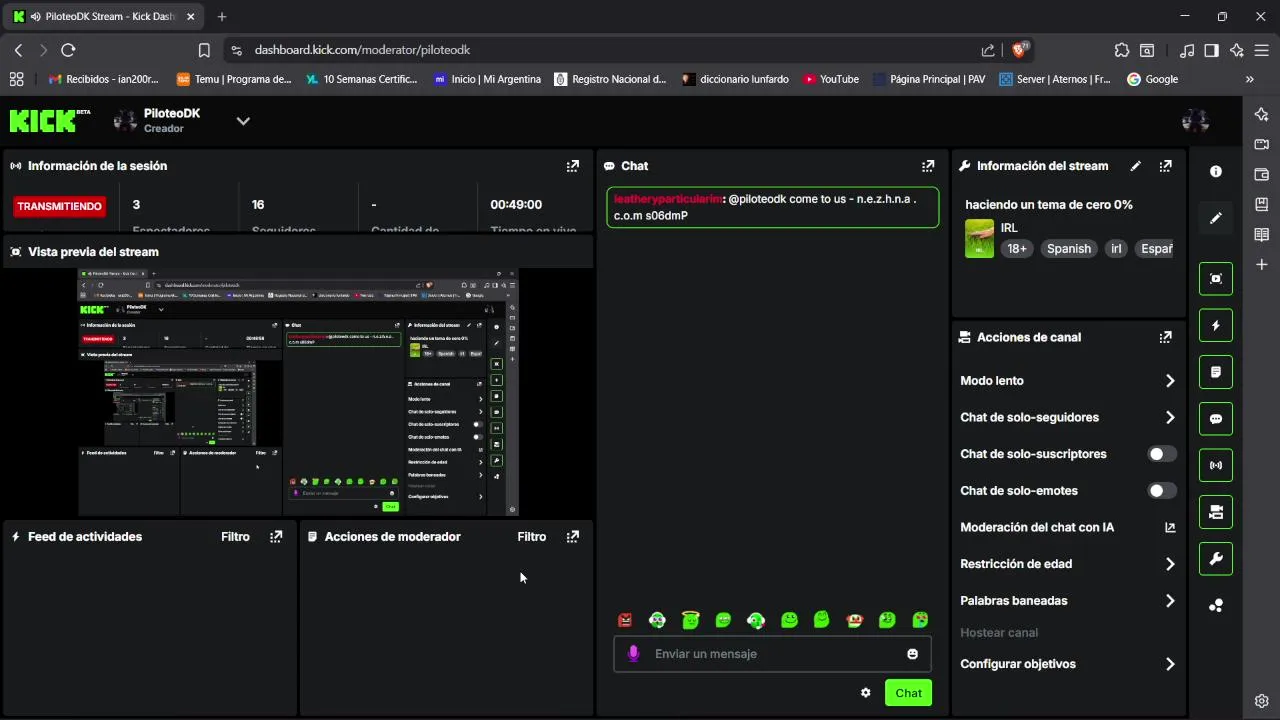Pop out the Información del stream panel
The width and height of the screenshot is (1280, 720).
(1165, 166)
